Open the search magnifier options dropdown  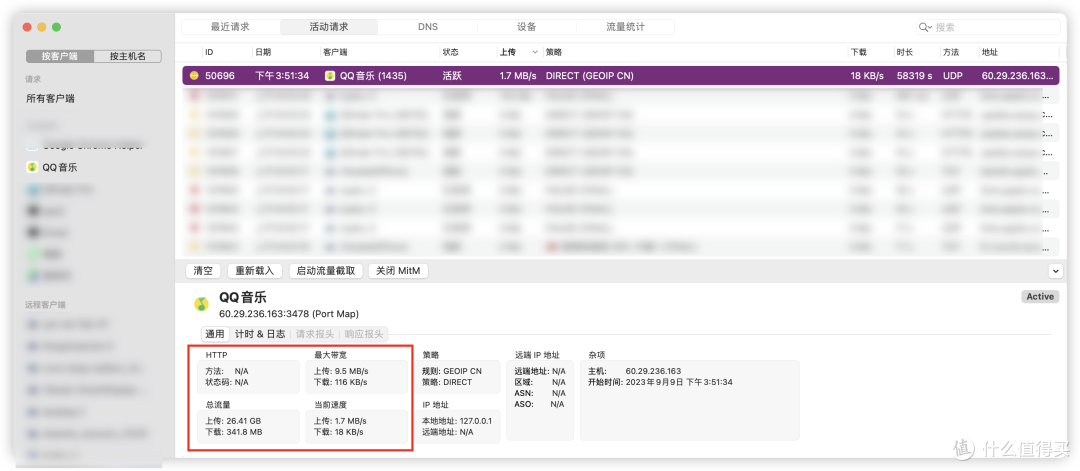(925, 28)
